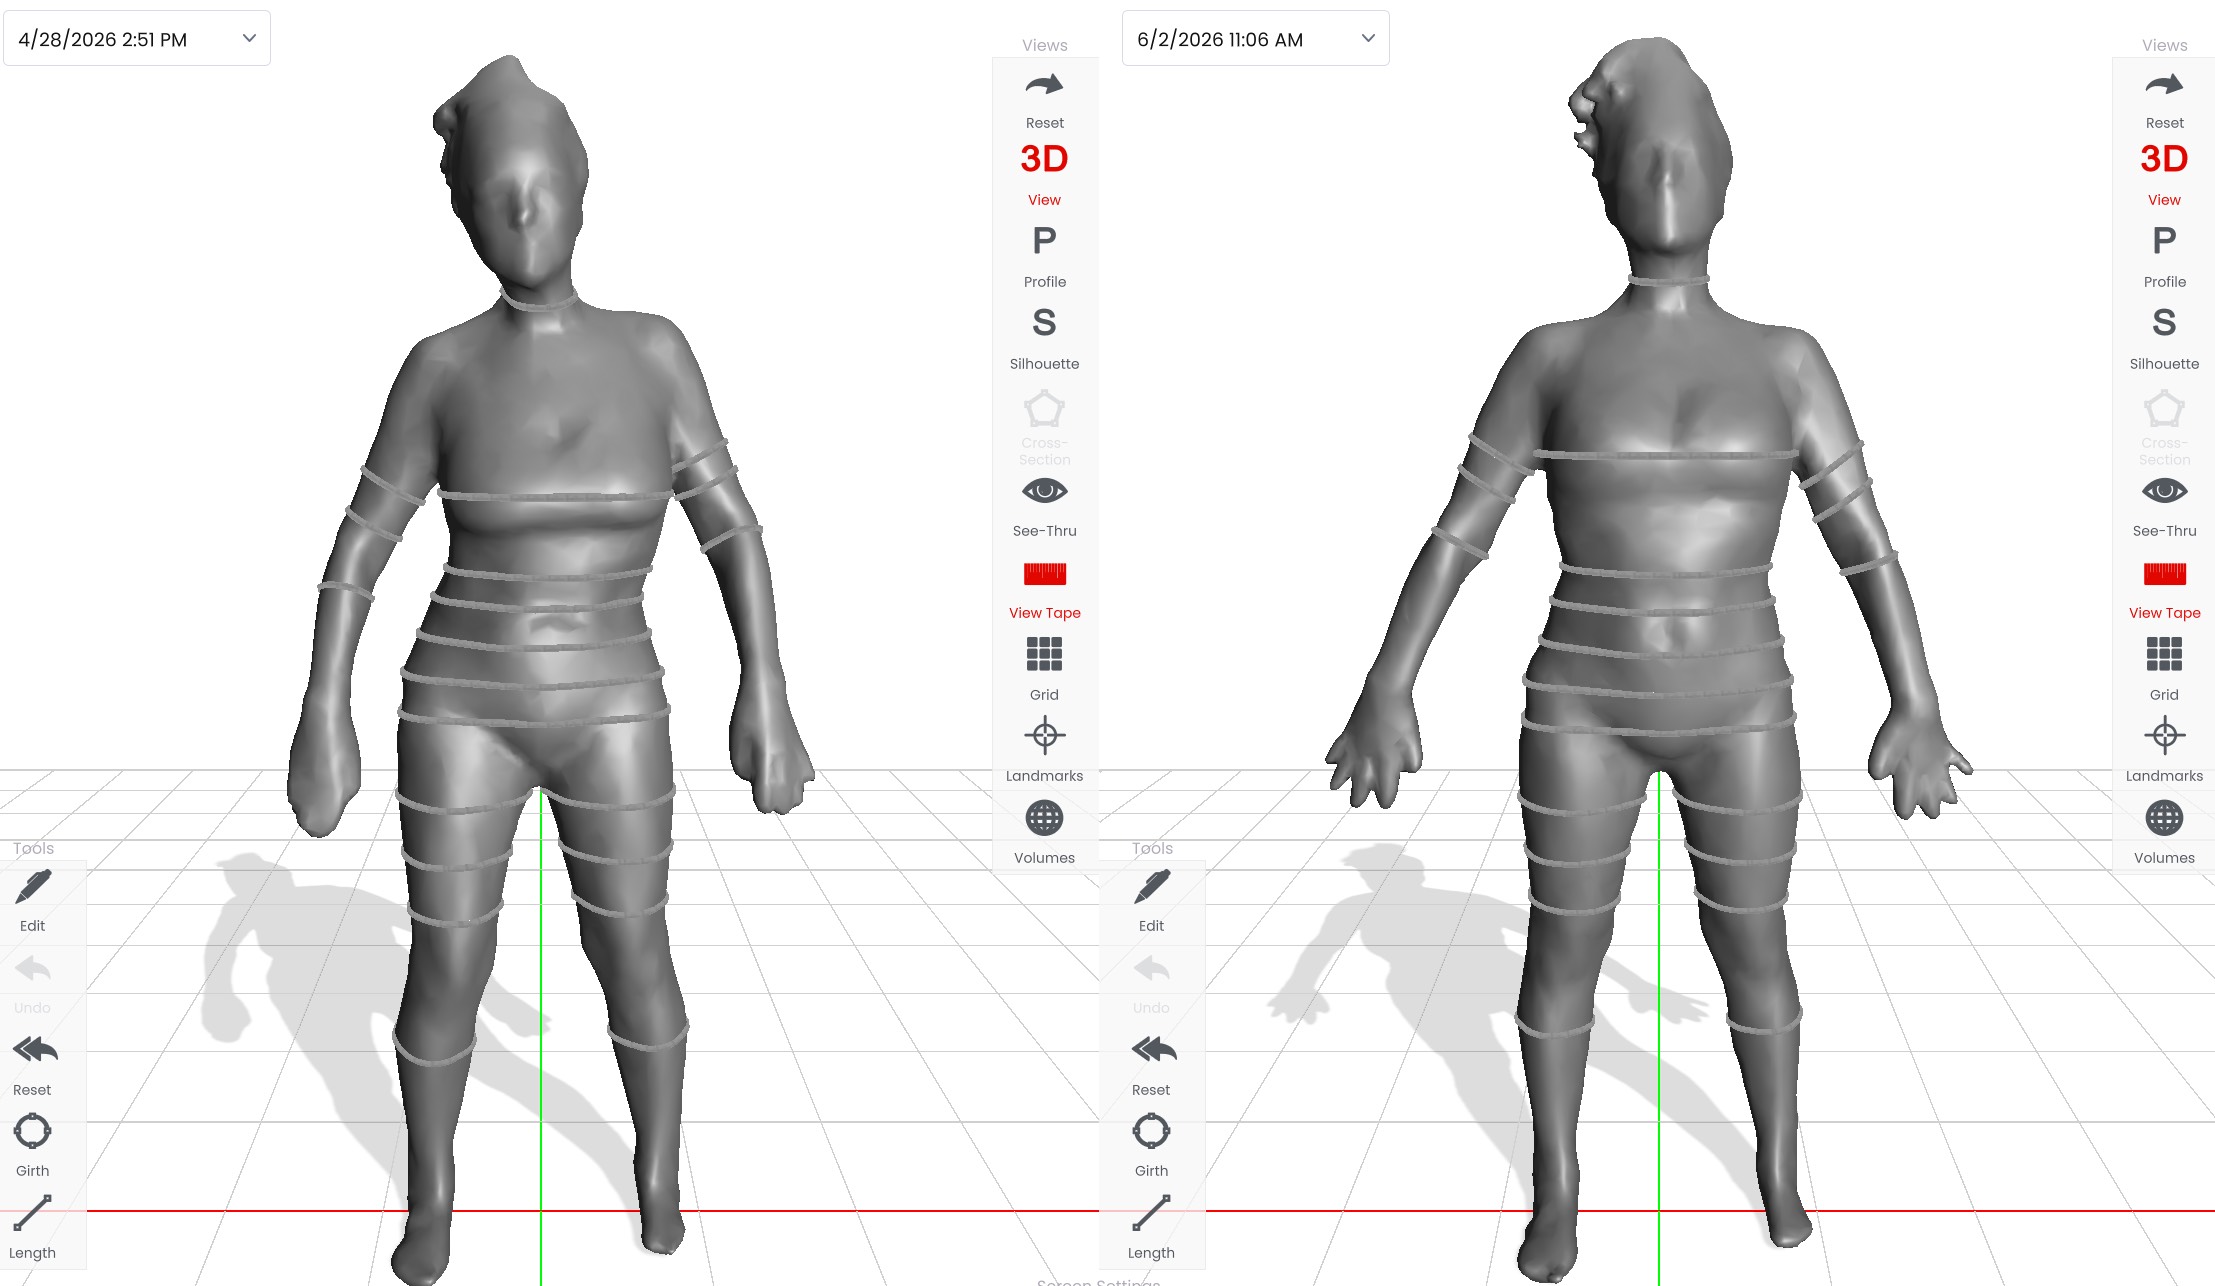Select the Edit pencil tool, left panel
The image size is (2215, 1286).
32,900
